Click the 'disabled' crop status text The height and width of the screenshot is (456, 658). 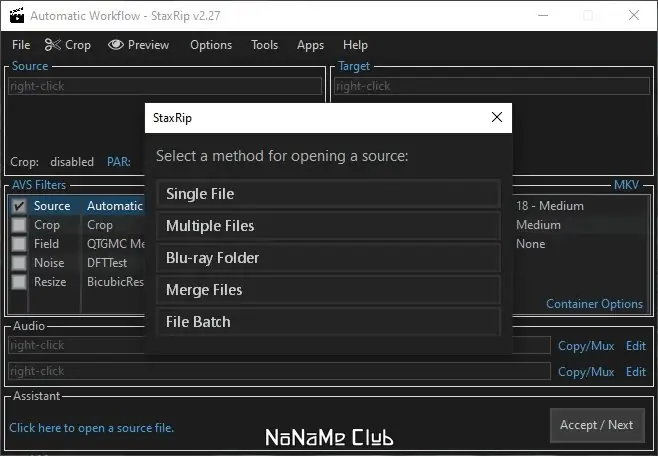tap(72, 162)
